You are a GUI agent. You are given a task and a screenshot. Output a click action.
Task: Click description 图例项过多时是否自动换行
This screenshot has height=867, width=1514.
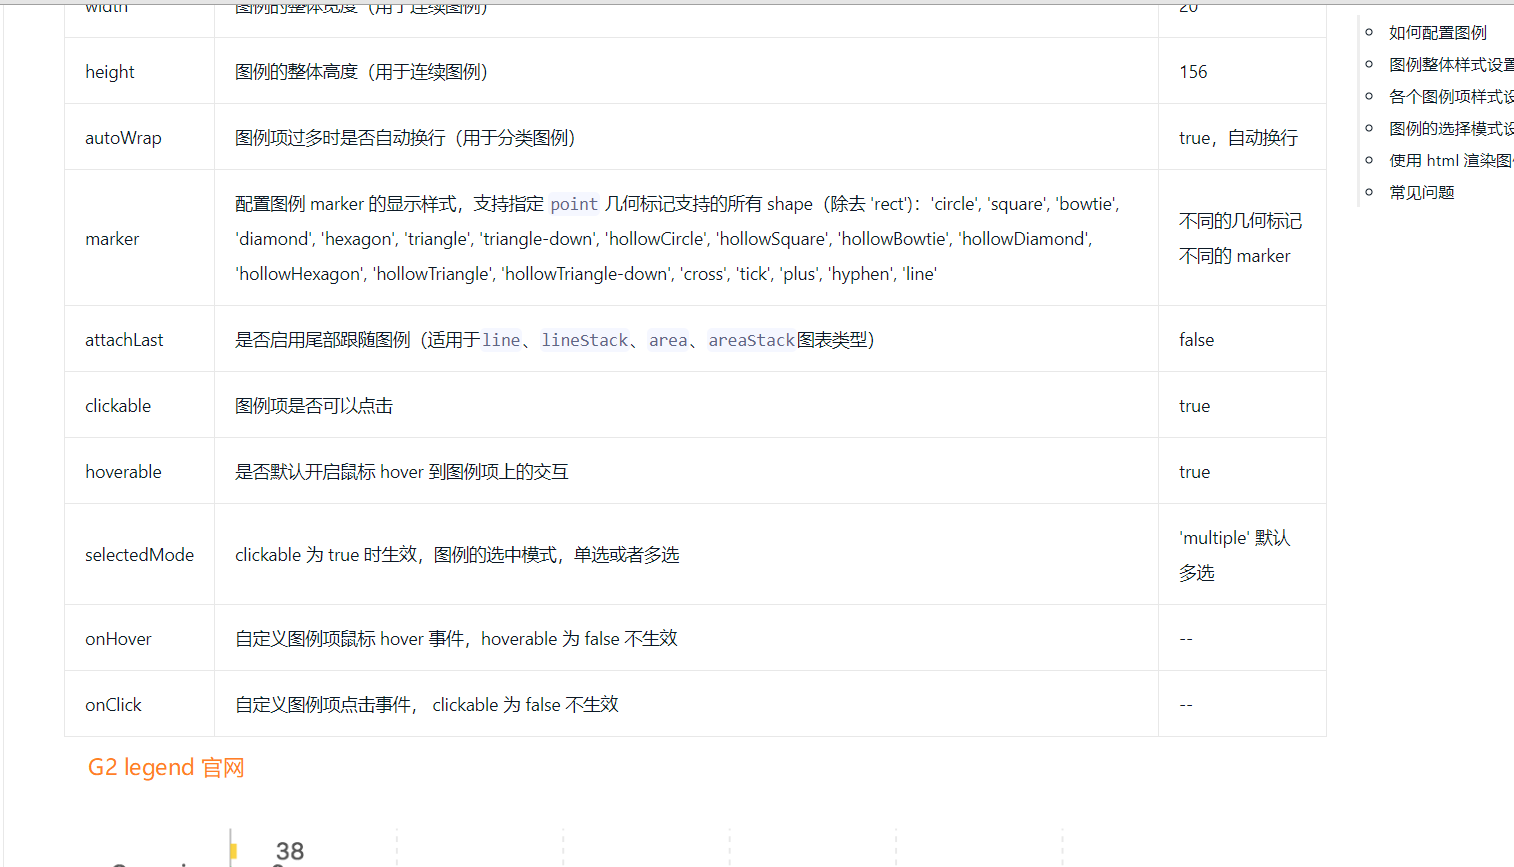pyautogui.click(x=405, y=138)
